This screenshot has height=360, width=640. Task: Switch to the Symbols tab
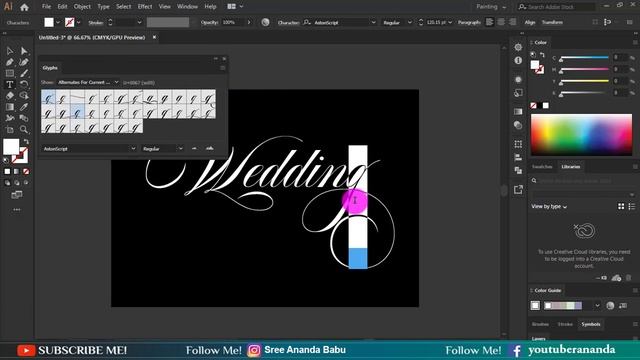pyautogui.click(x=591, y=324)
